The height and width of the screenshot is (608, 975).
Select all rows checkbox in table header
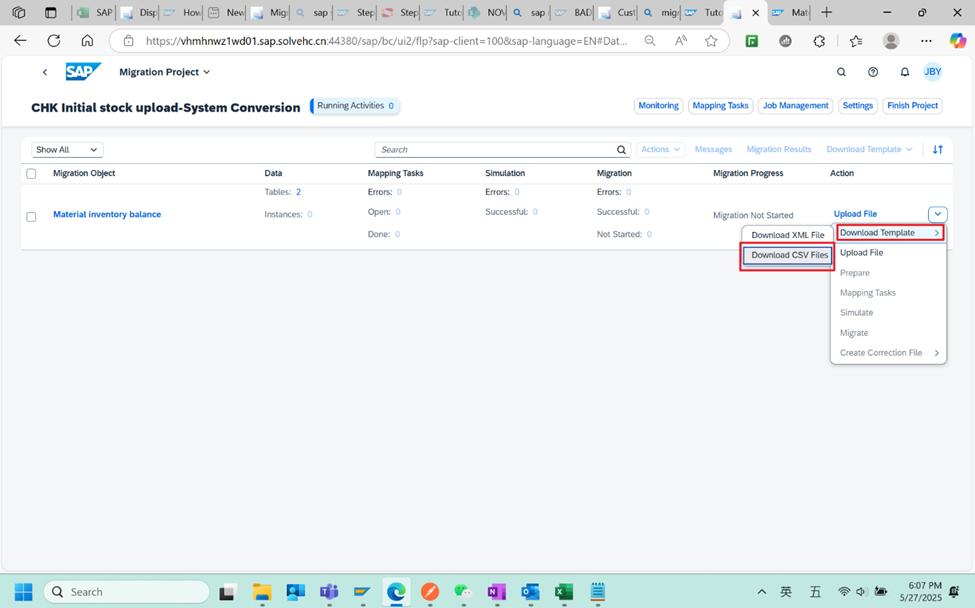[x=31, y=173]
